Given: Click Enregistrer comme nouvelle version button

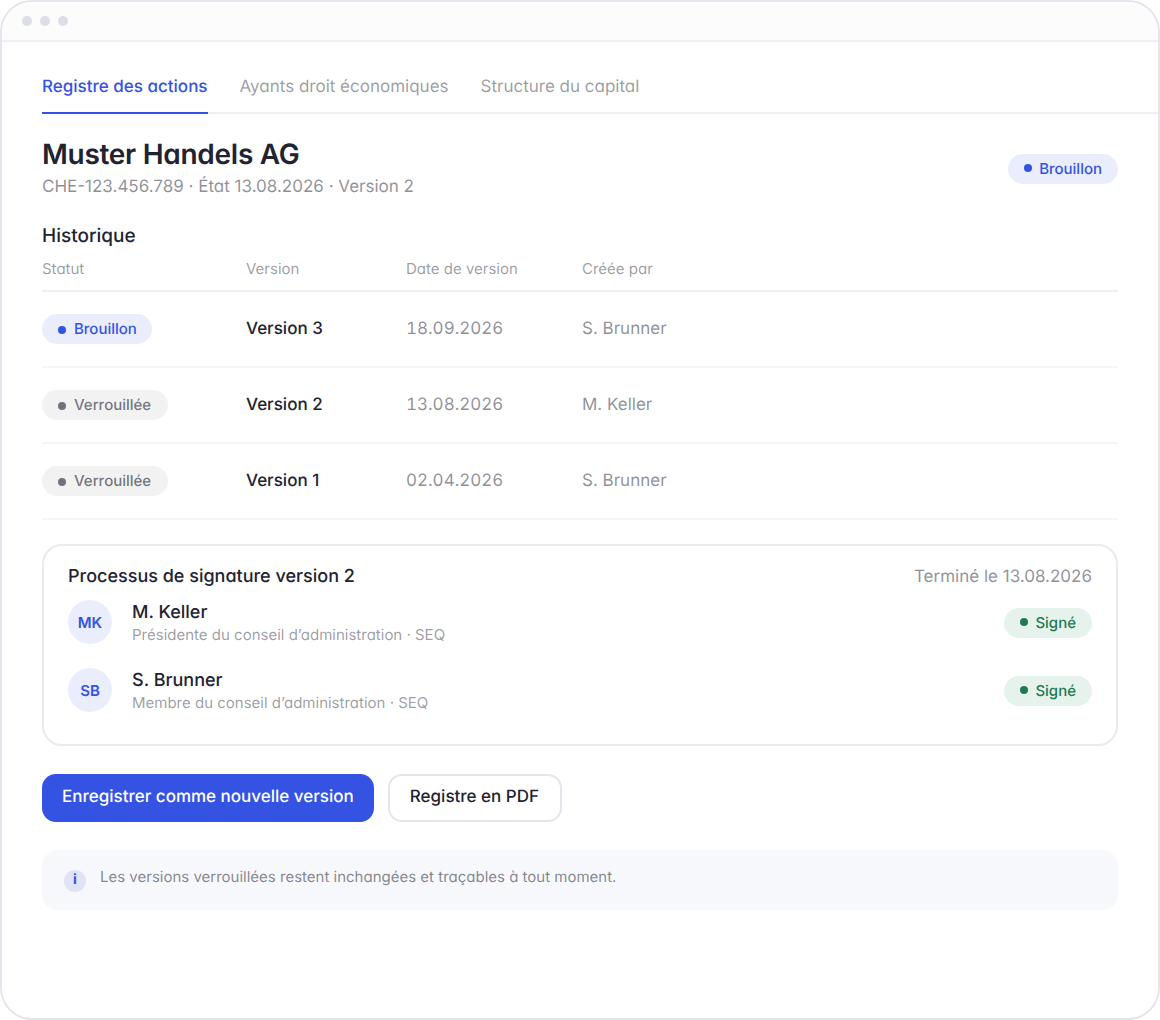Looking at the screenshot, I should [208, 797].
